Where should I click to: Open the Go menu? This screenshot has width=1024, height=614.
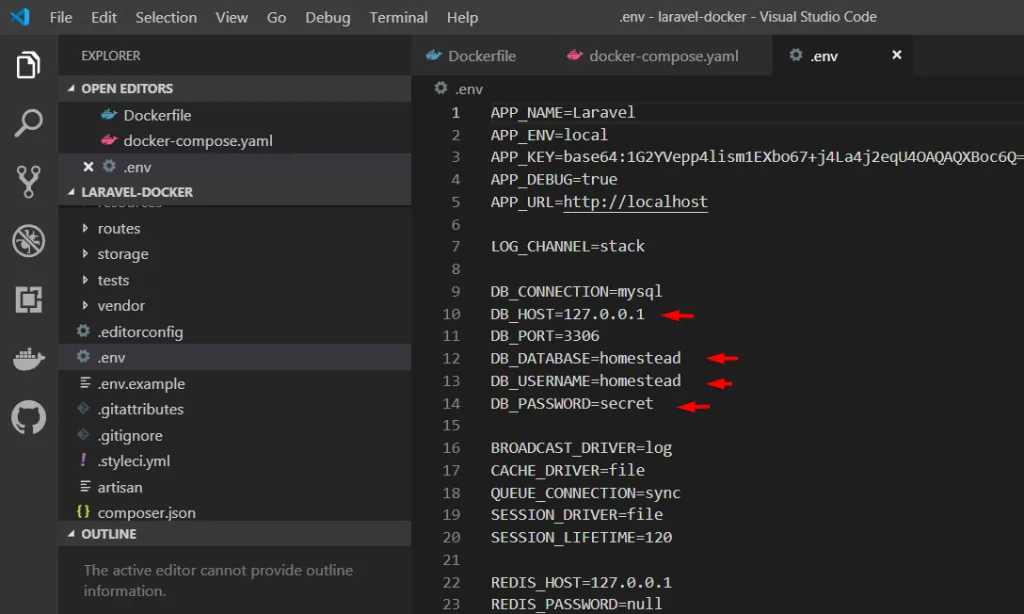tap(276, 18)
